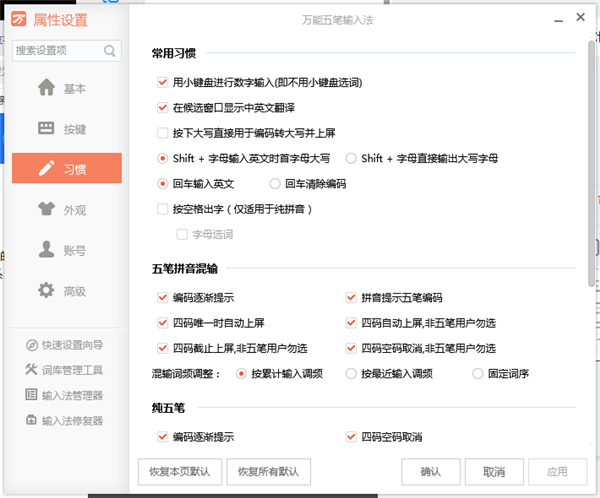The width and height of the screenshot is (600, 498).
Task: Click the keyboard icon for 按键
Action: pyautogui.click(x=46, y=128)
